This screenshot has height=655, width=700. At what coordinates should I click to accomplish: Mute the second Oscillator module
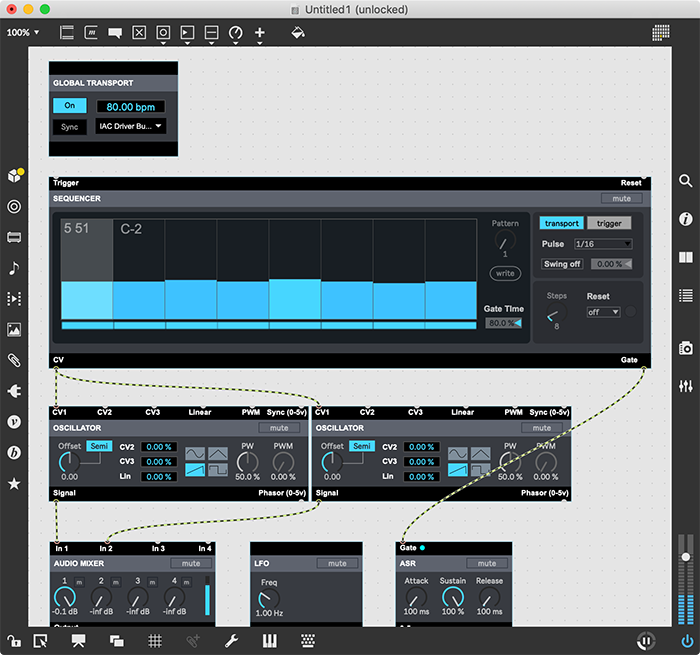[x=542, y=428]
